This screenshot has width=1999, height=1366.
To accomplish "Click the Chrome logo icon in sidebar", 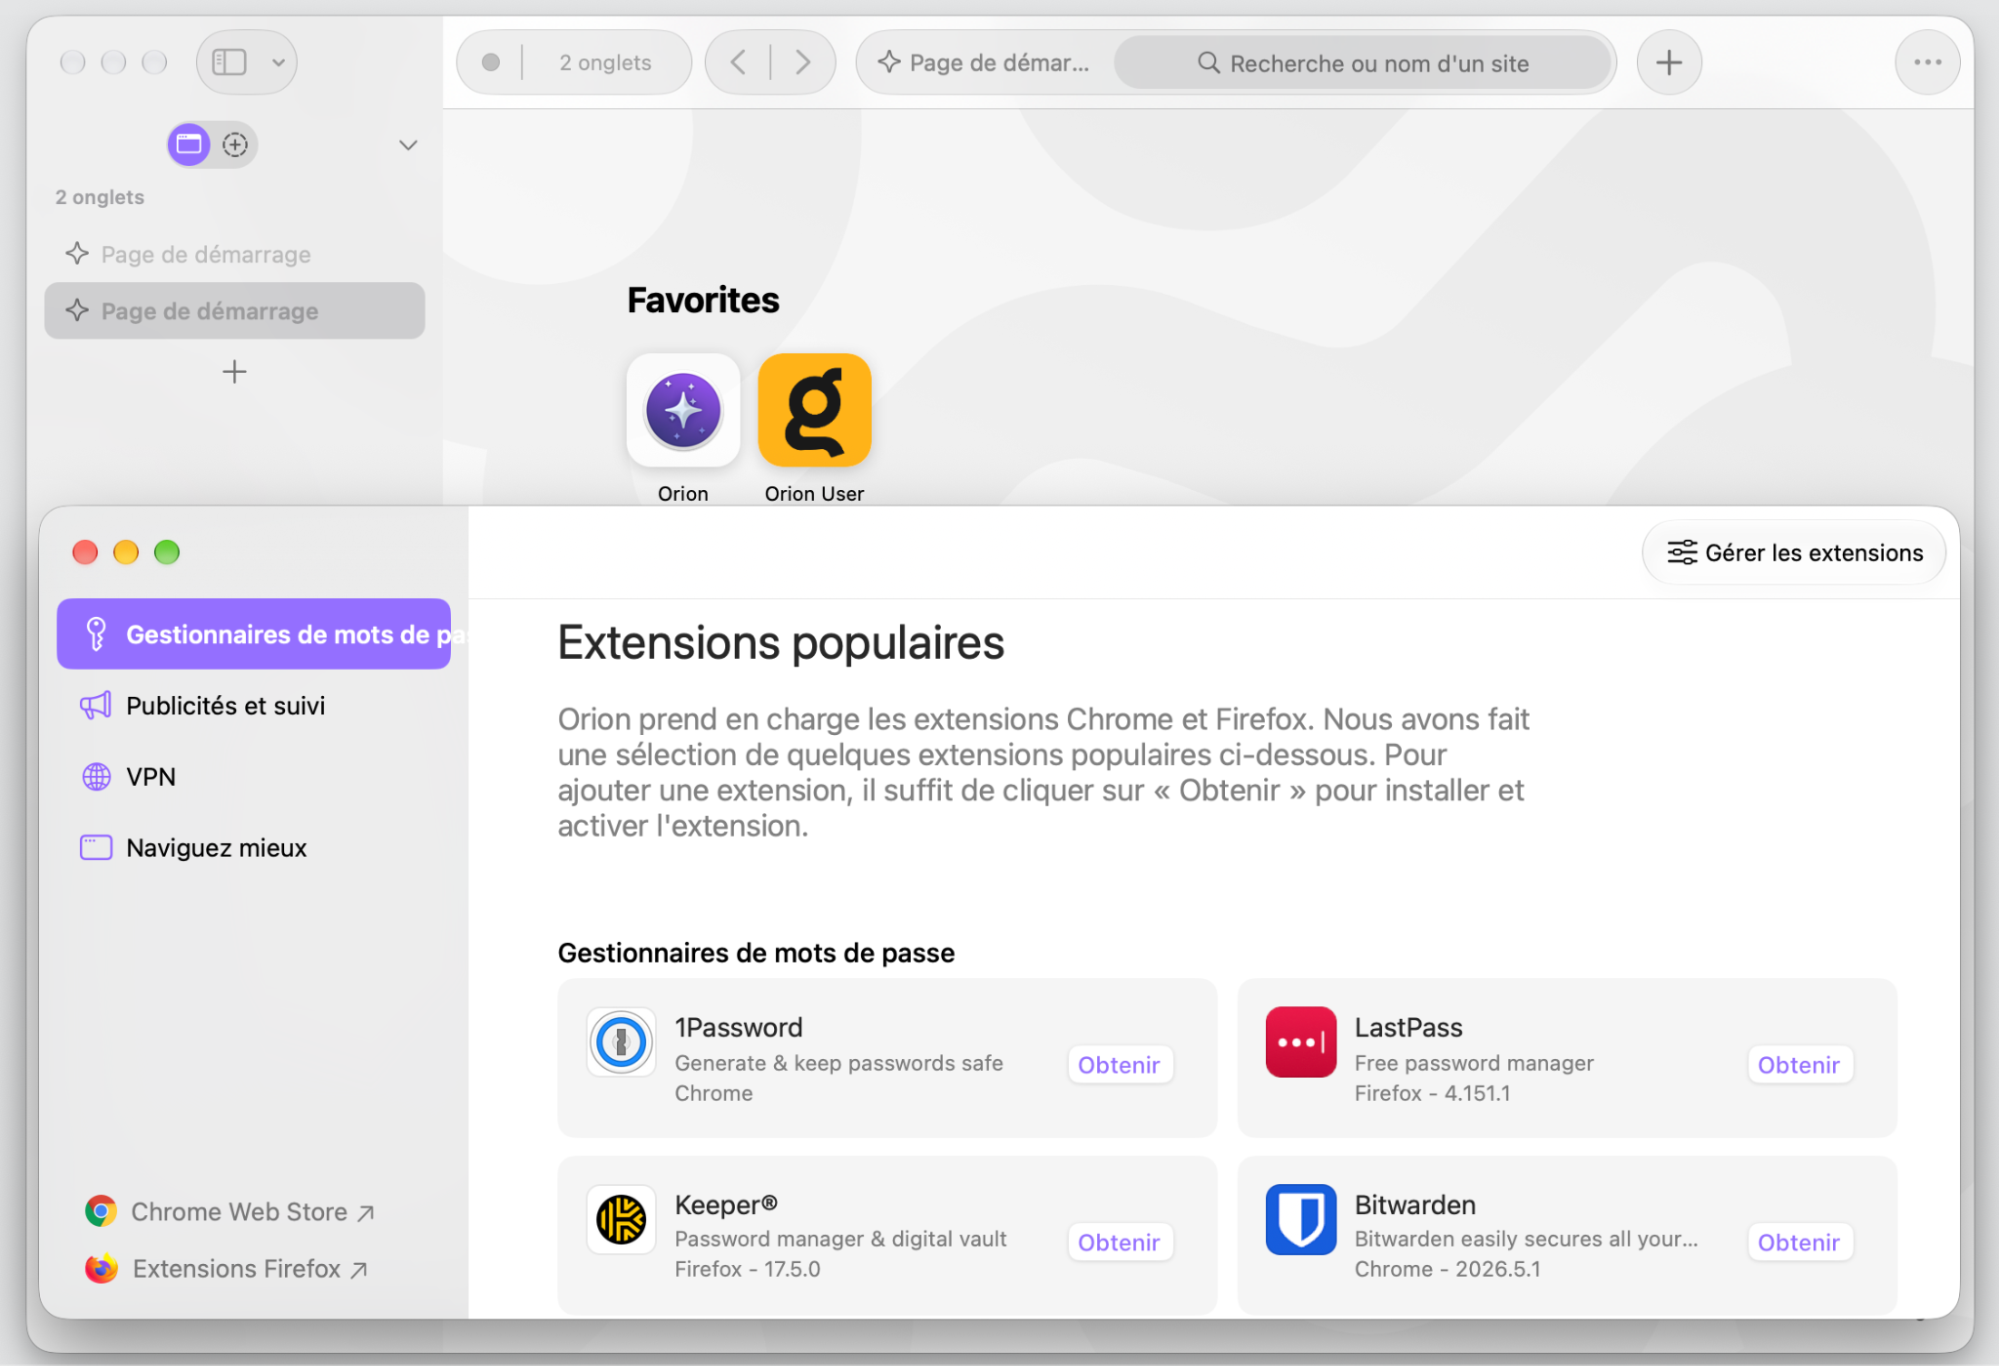I will [x=101, y=1211].
